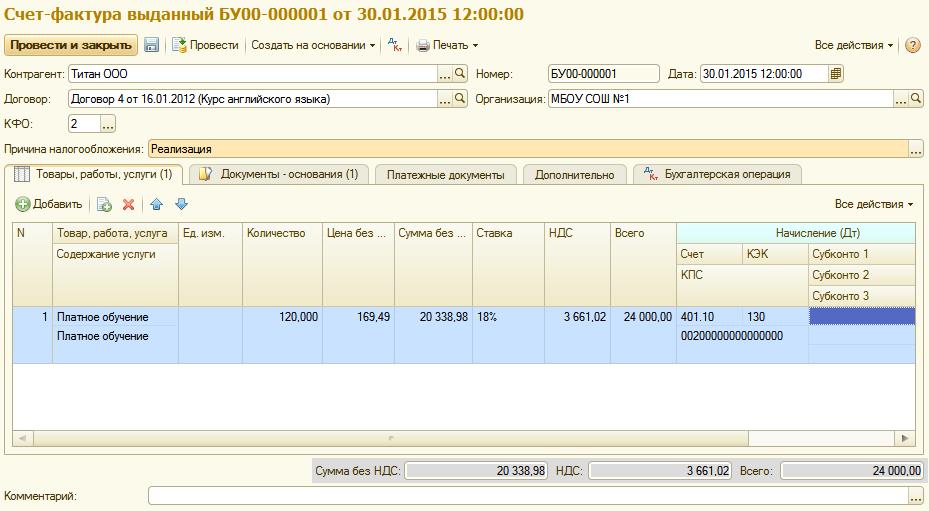Open Организация selection ellipsis button
The image size is (929, 511).
[x=901, y=99]
